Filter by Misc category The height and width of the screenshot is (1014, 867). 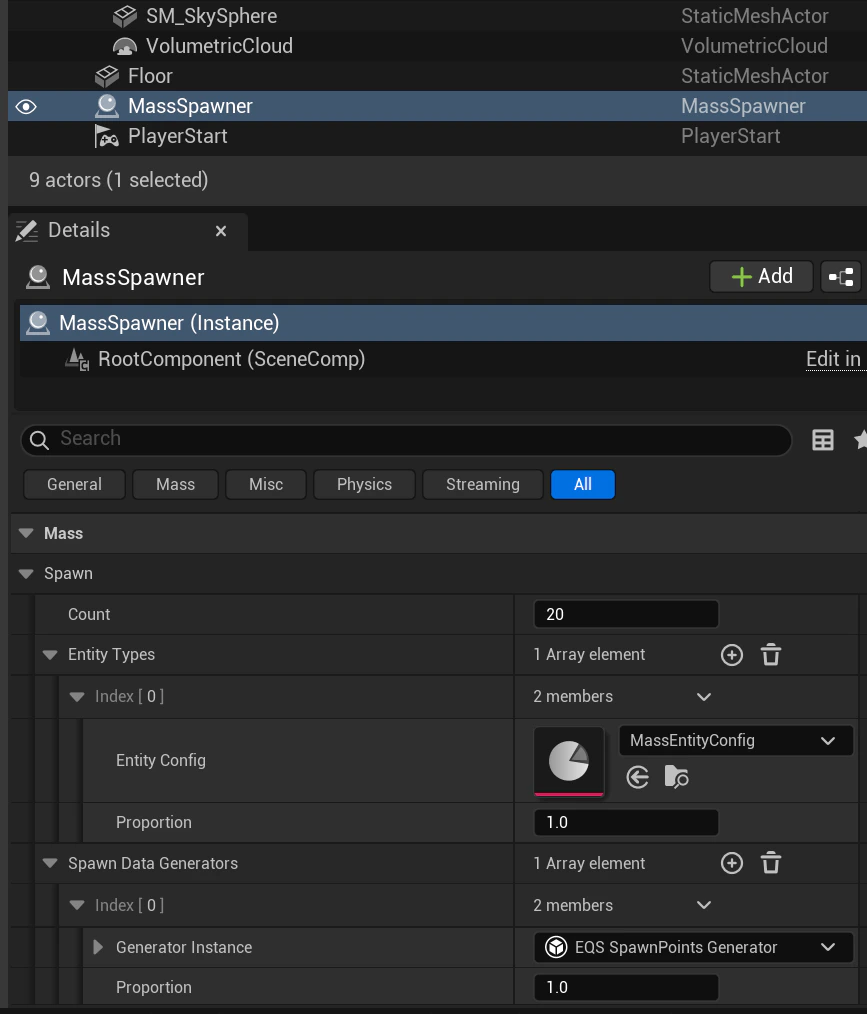click(x=266, y=484)
